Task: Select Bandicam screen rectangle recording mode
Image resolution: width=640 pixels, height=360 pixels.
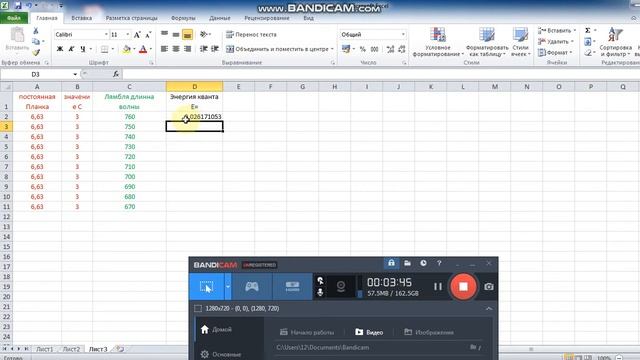Action: coord(207,287)
